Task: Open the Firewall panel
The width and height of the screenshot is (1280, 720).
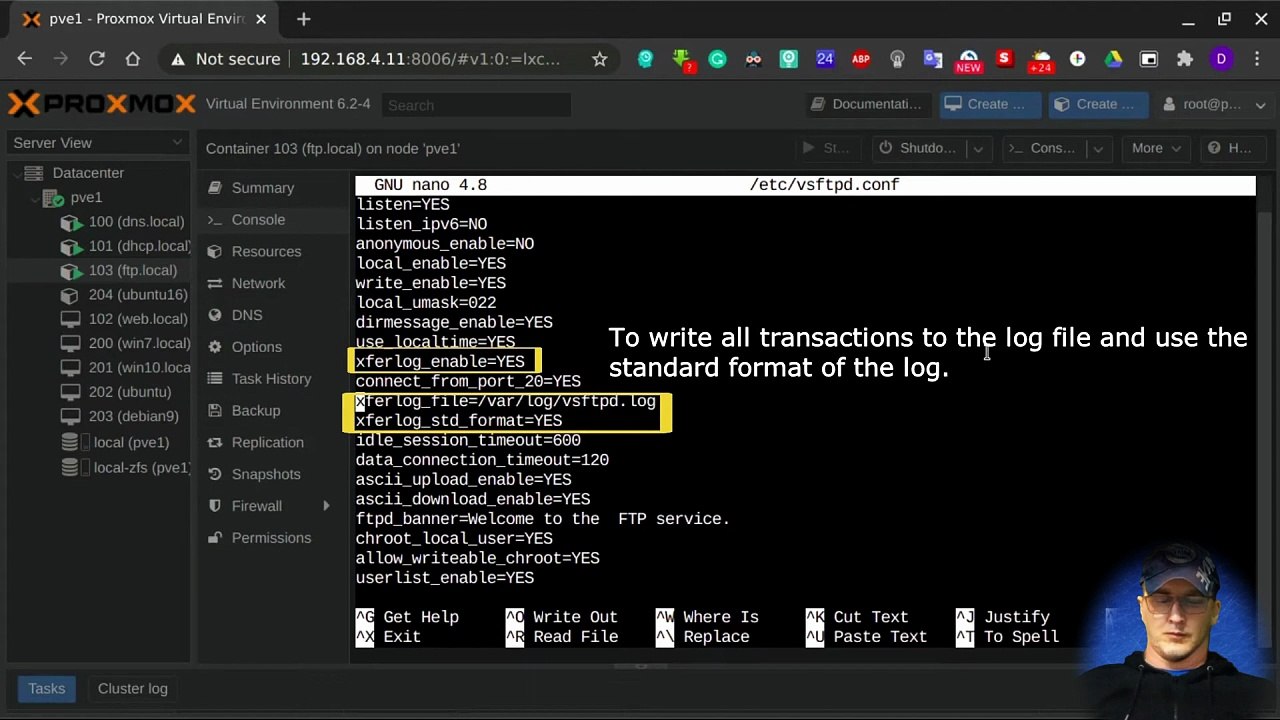Action: point(257,506)
